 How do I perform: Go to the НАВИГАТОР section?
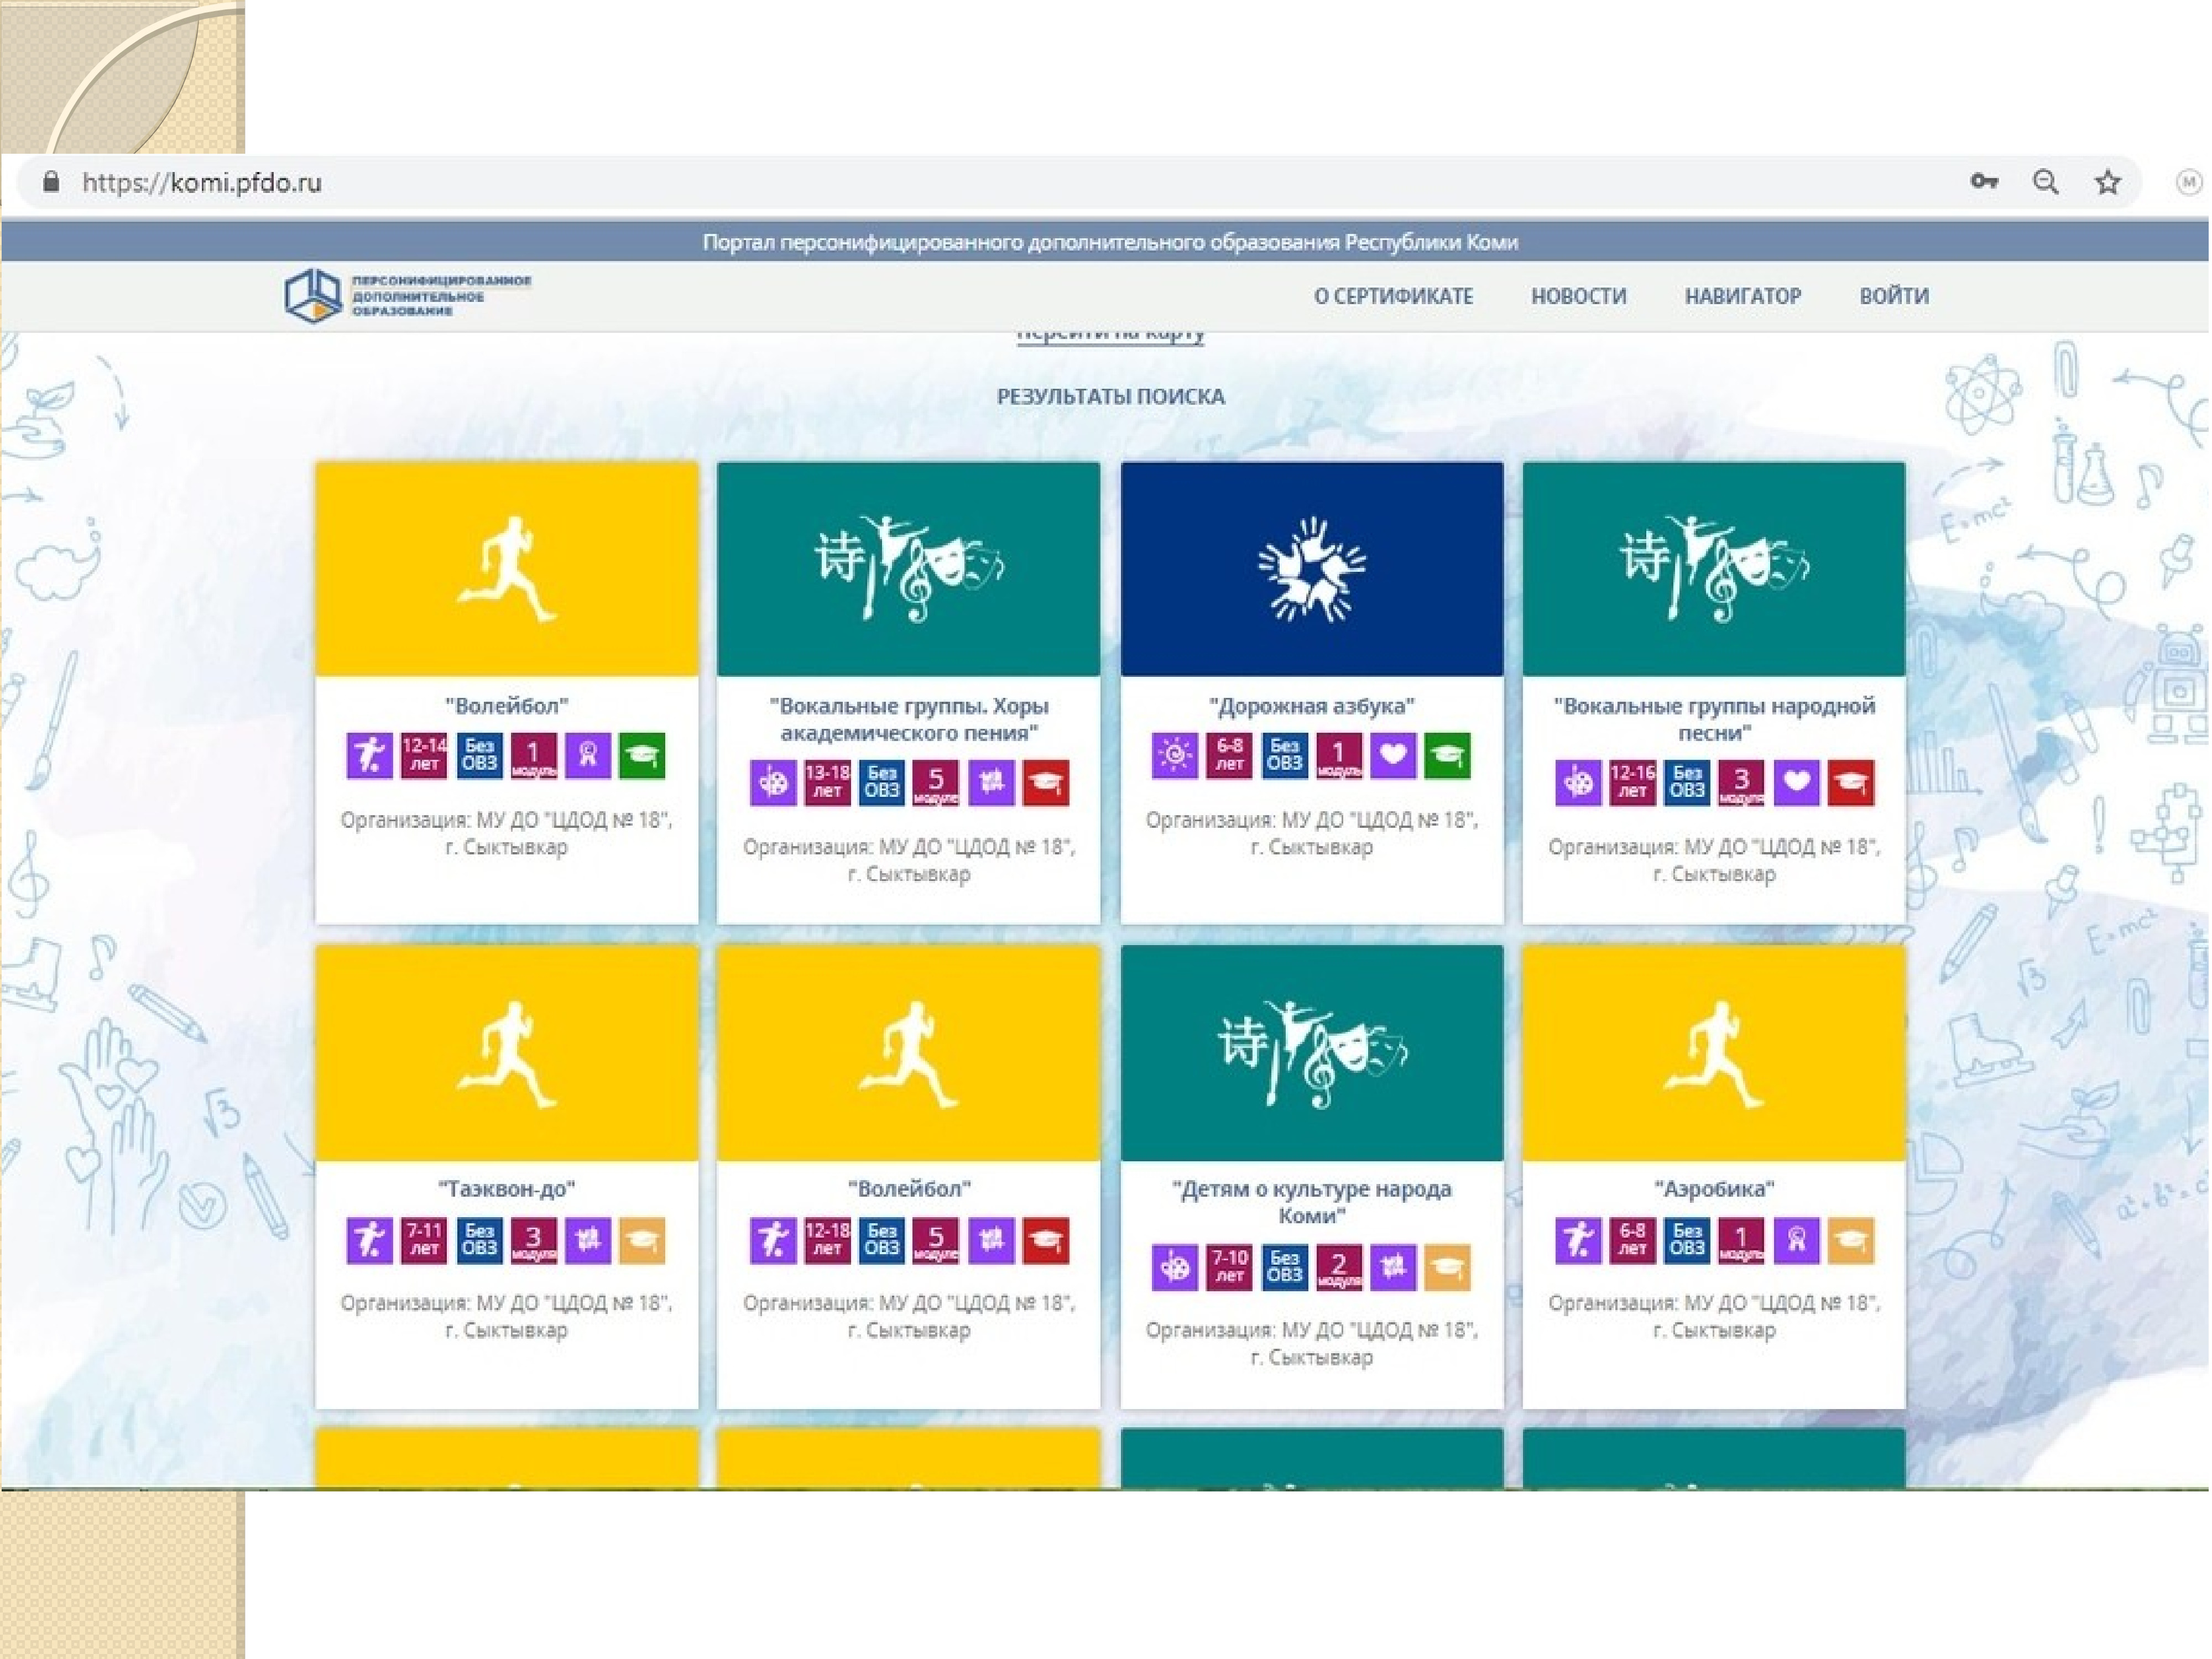[1742, 296]
